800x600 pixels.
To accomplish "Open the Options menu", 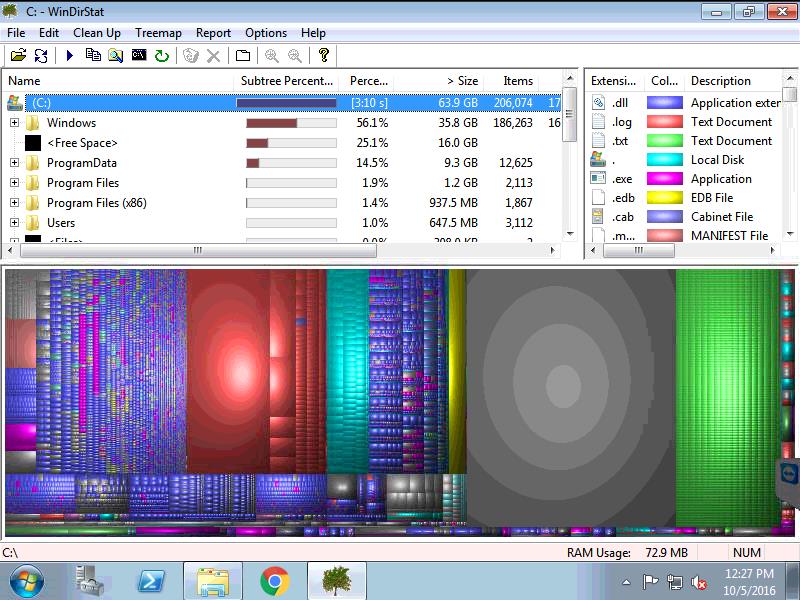I will click(266, 33).
